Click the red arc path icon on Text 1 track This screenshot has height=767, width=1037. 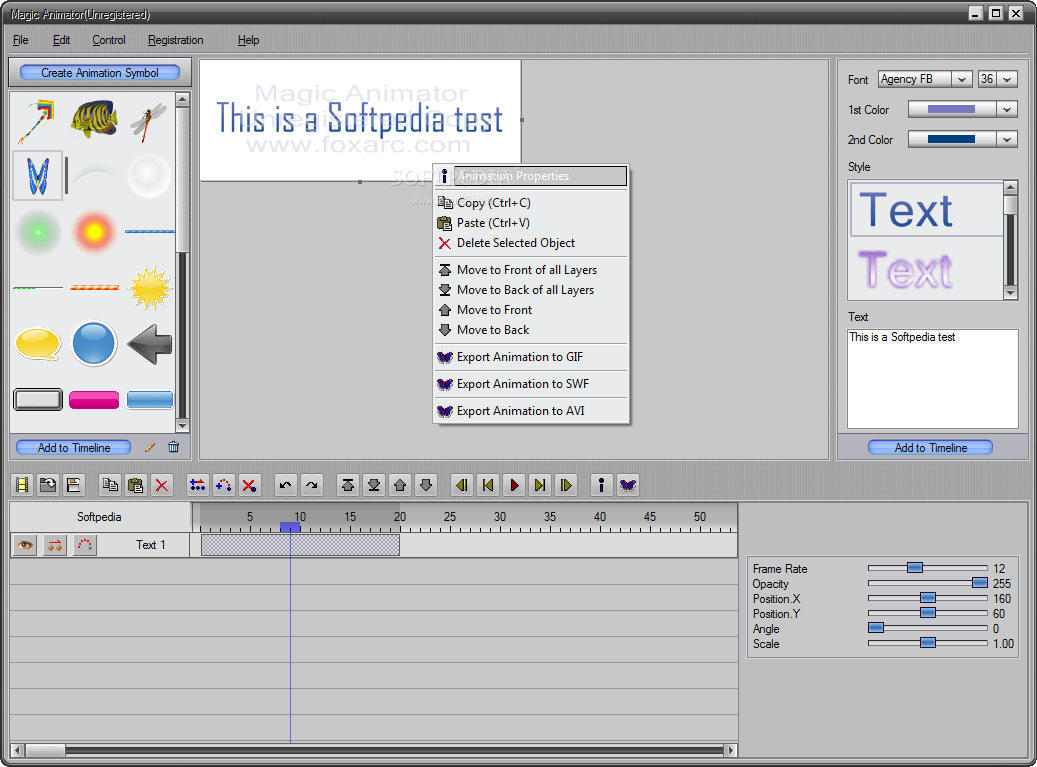pos(85,545)
